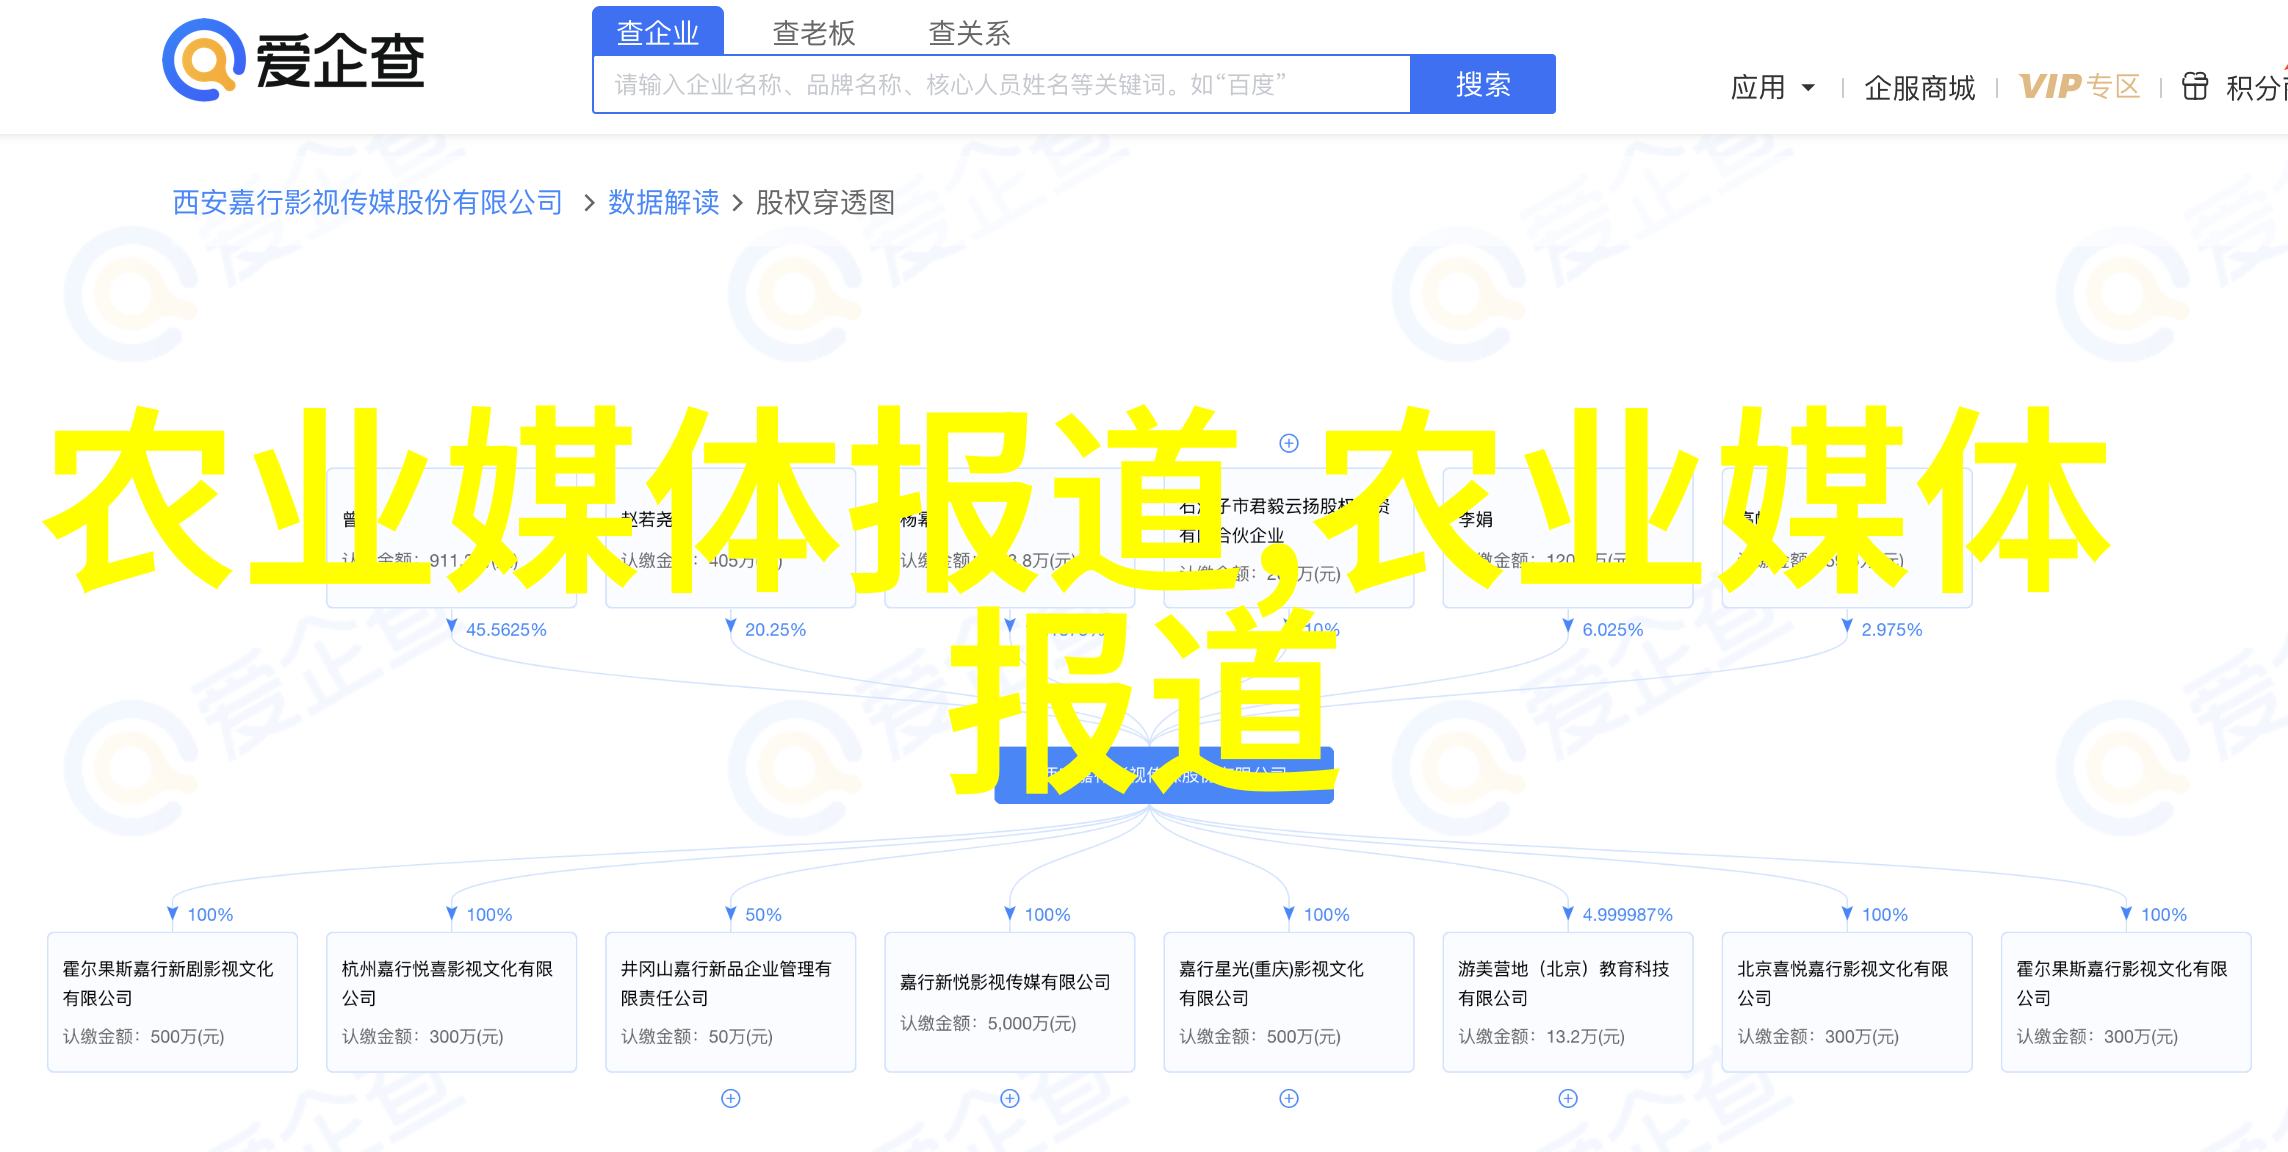The width and height of the screenshot is (2288, 1152).
Task: Expand children under 井冈山嘉行新品企业管理 node
Action: [731, 1098]
